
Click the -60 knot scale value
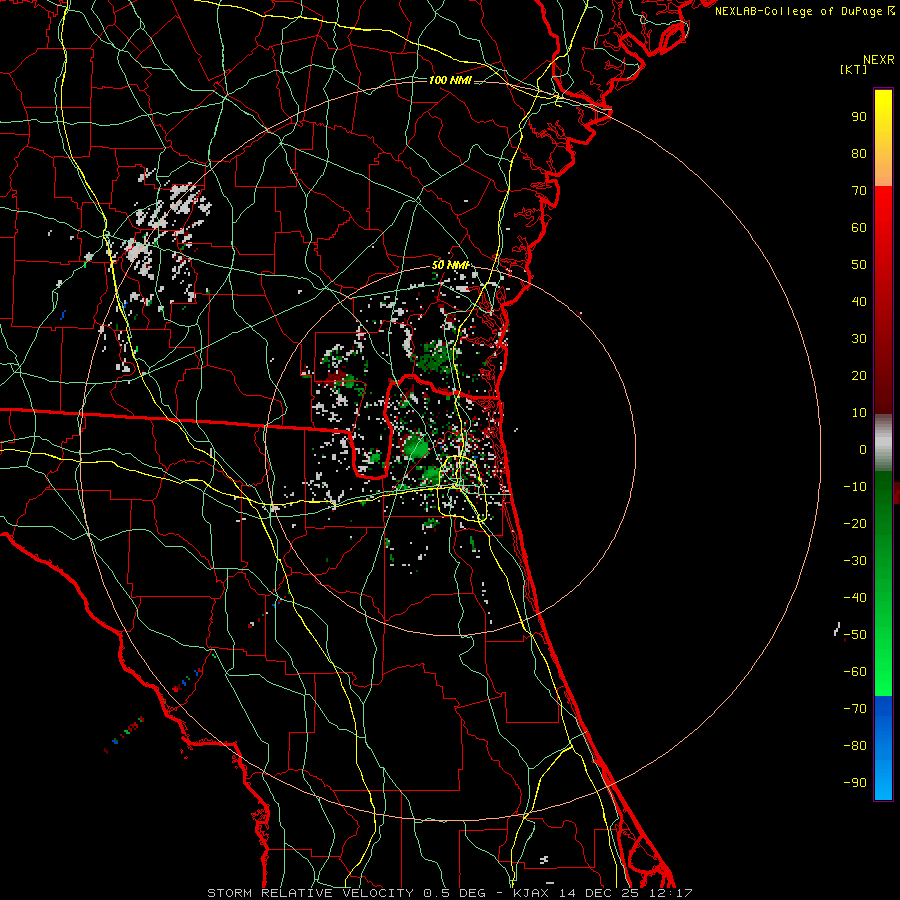click(x=855, y=672)
